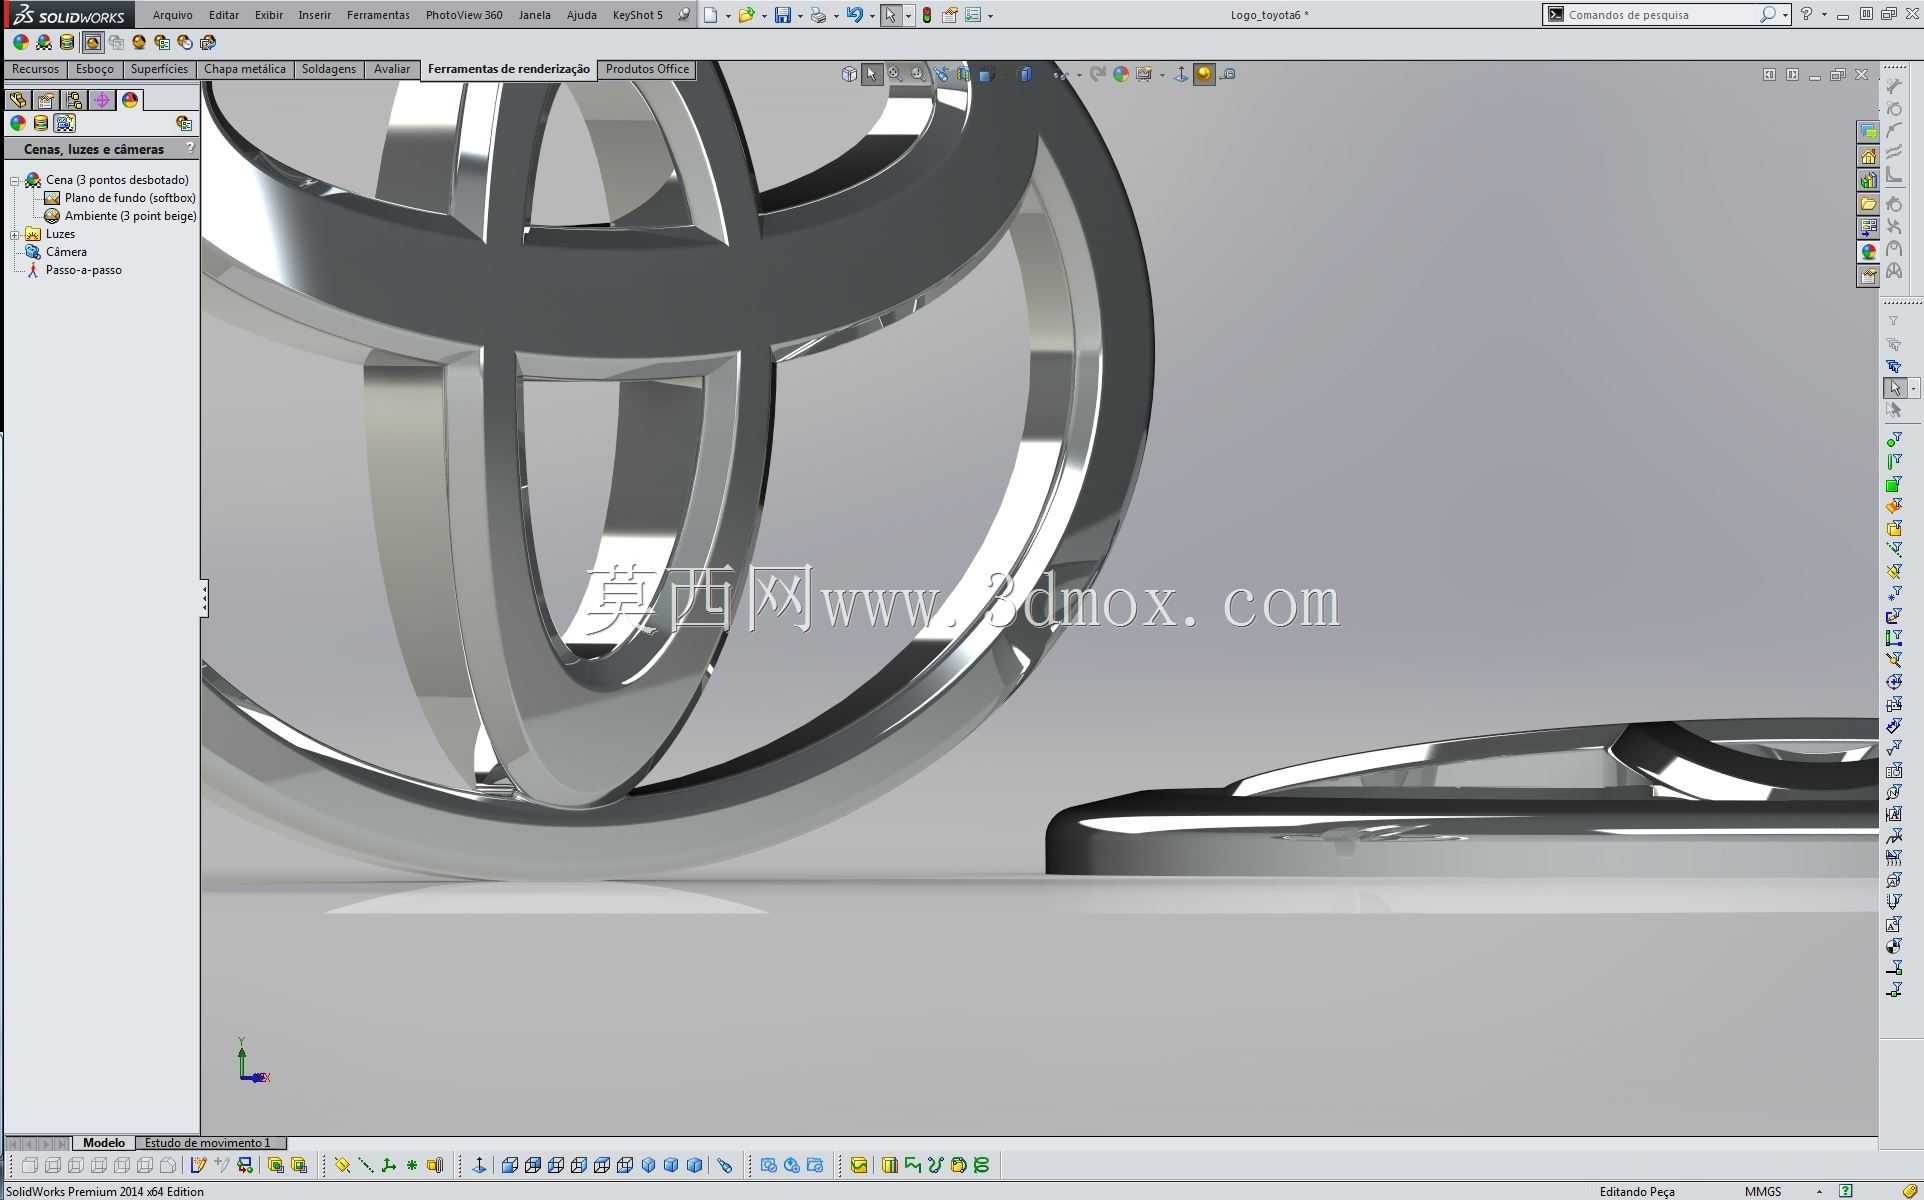
Task: Click Appearances, Scenes and Decals task pane tab
Action: pyautogui.click(x=1868, y=252)
